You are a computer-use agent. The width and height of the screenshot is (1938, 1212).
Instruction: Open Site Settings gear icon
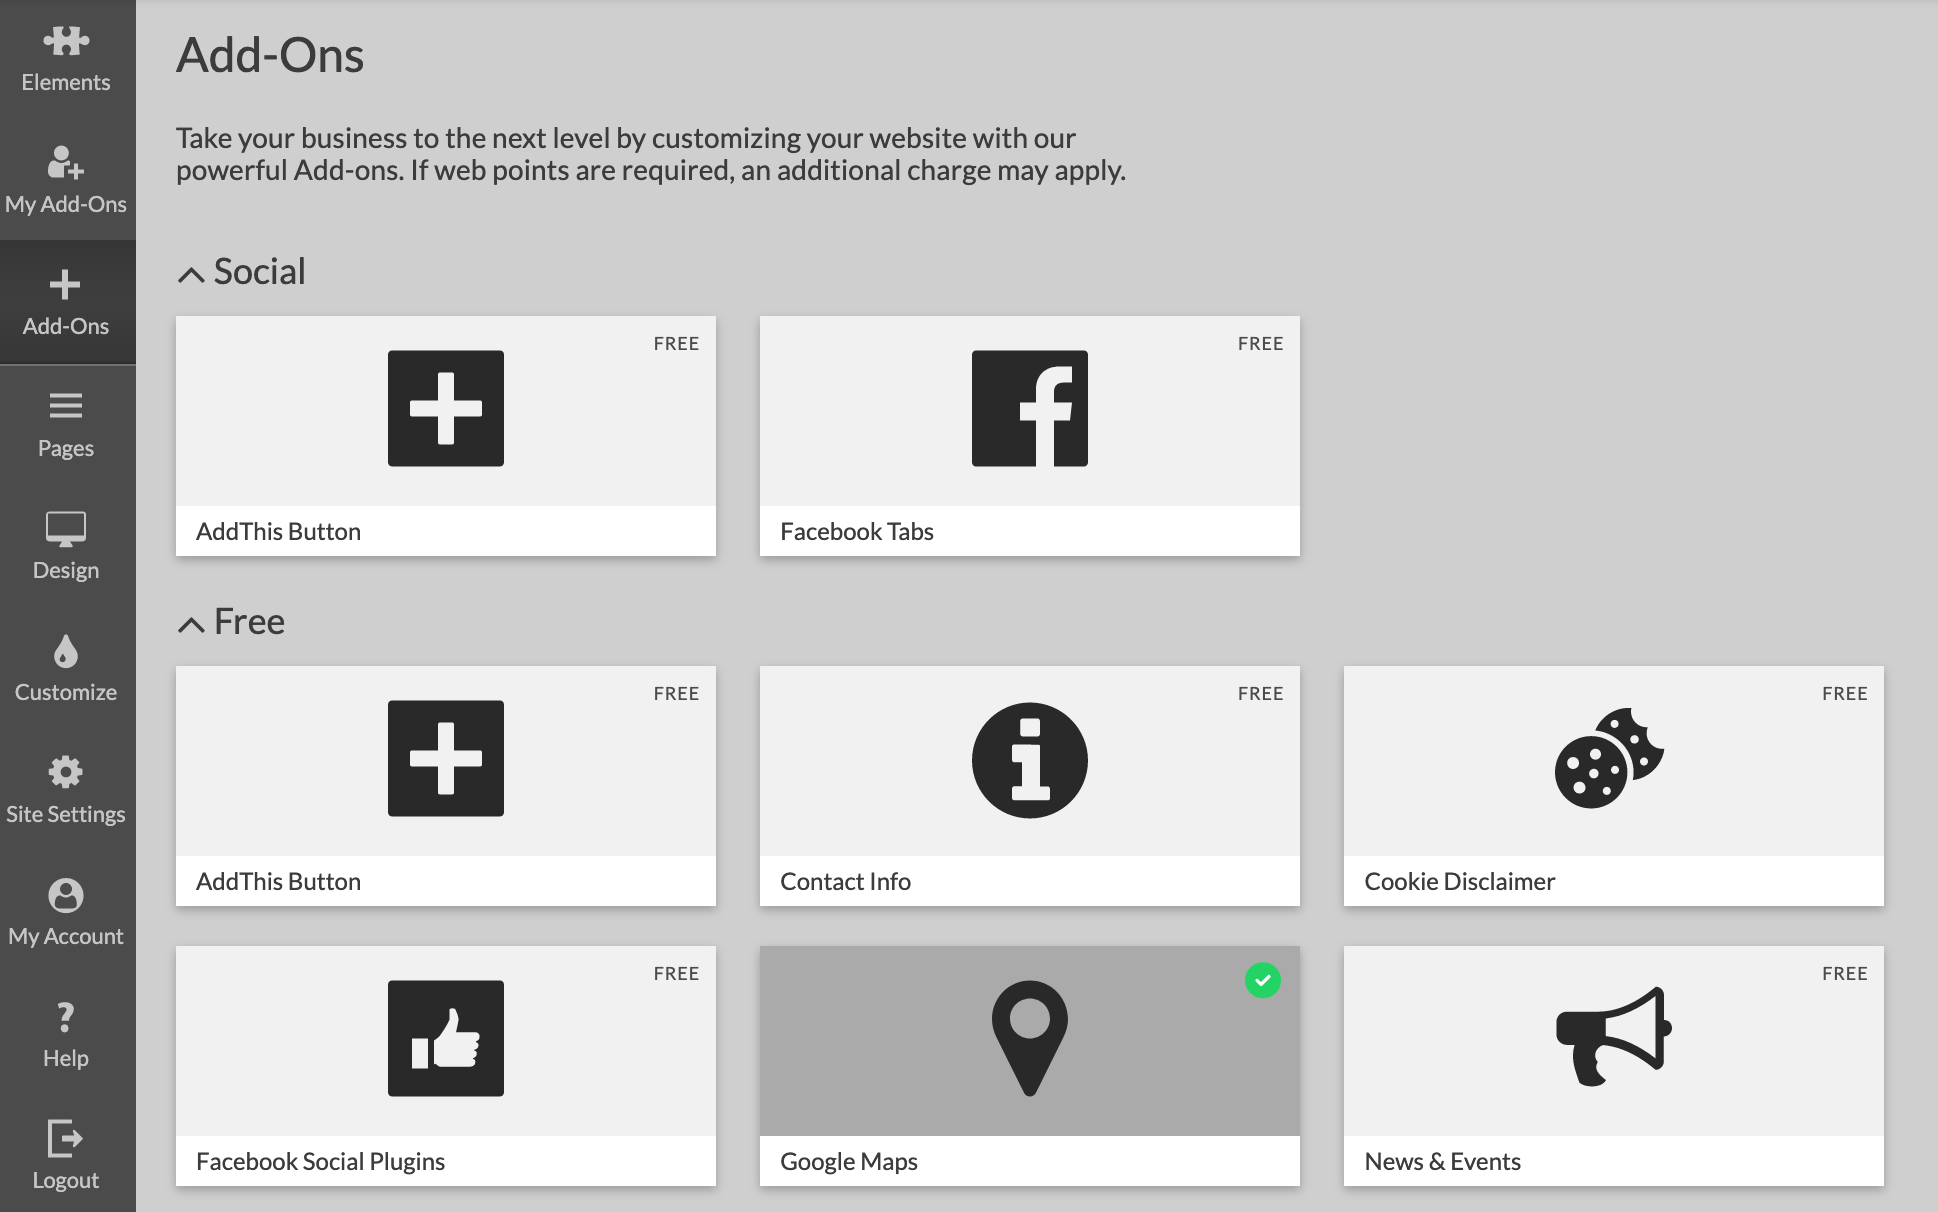pyautogui.click(x=66, y=772)
